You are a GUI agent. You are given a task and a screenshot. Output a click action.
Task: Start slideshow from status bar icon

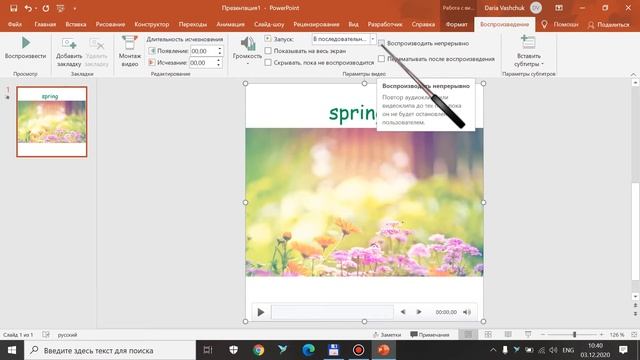point(528,335)
